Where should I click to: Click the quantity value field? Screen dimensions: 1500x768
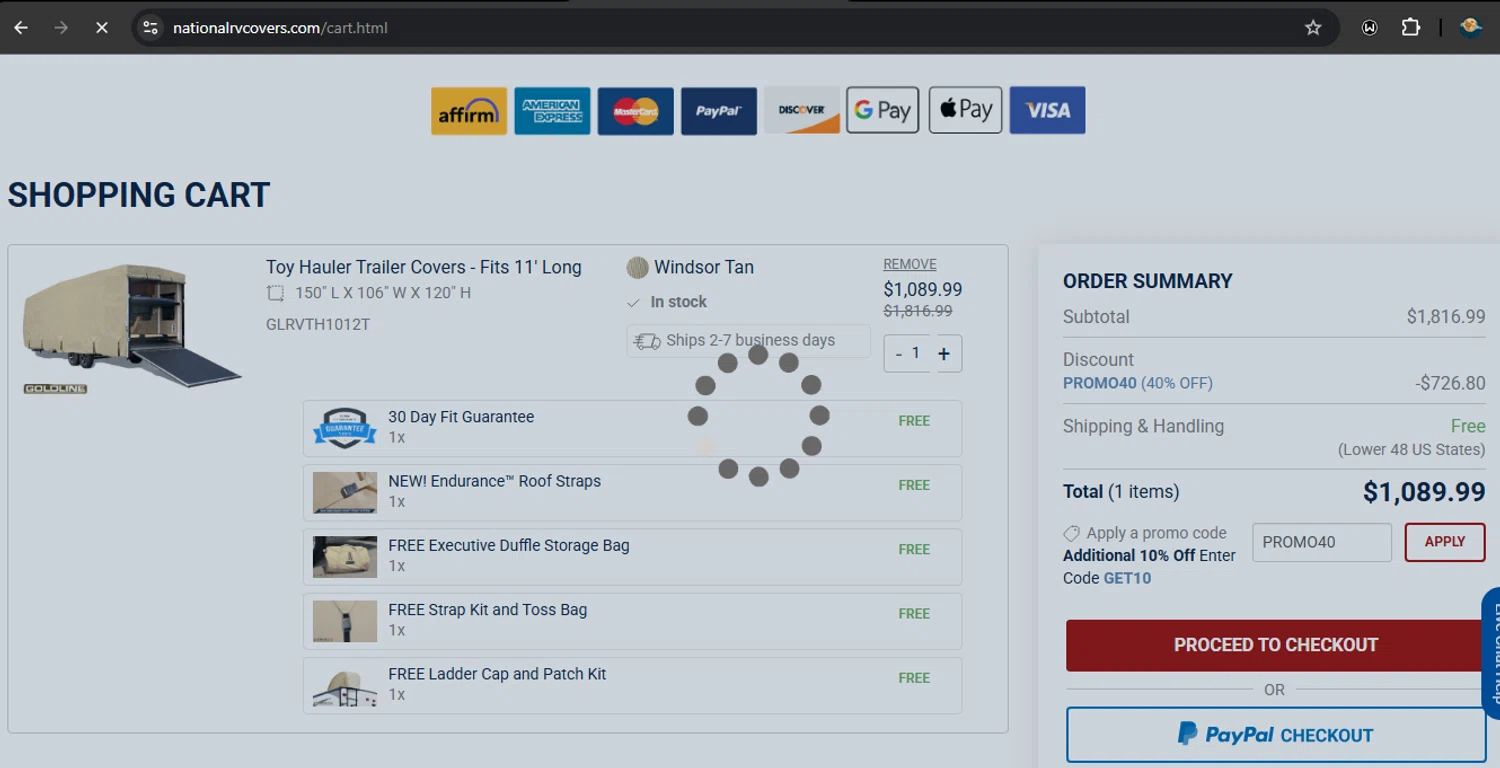click(916, 353)
